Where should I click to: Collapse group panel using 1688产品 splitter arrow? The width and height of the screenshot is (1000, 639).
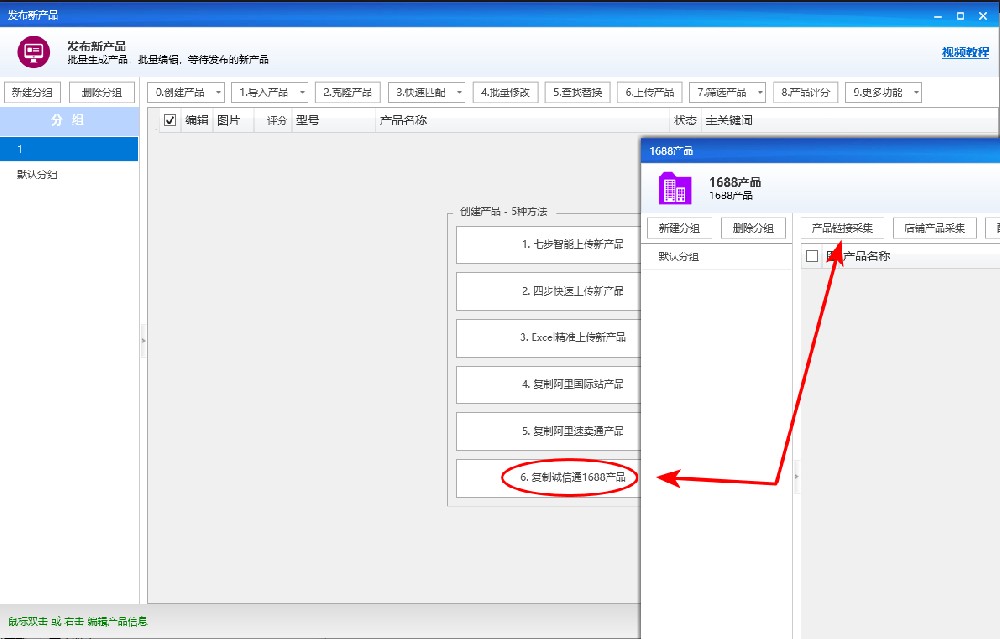point(797,476)
